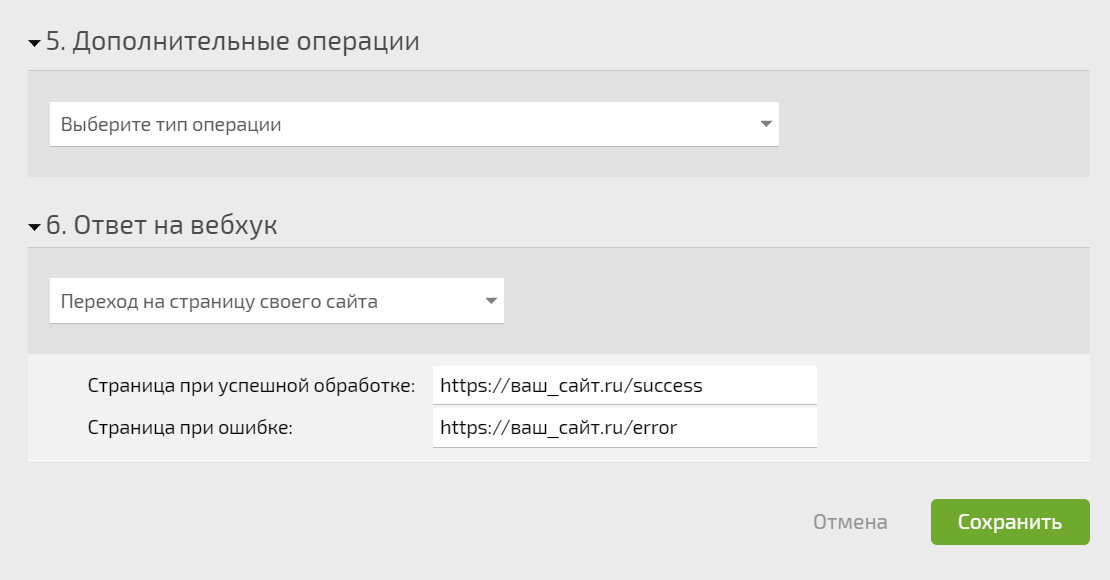1110x580 pixels.
Task: Collapse section 5 Дополнительные операции arrow
Action: pos(34,44)
